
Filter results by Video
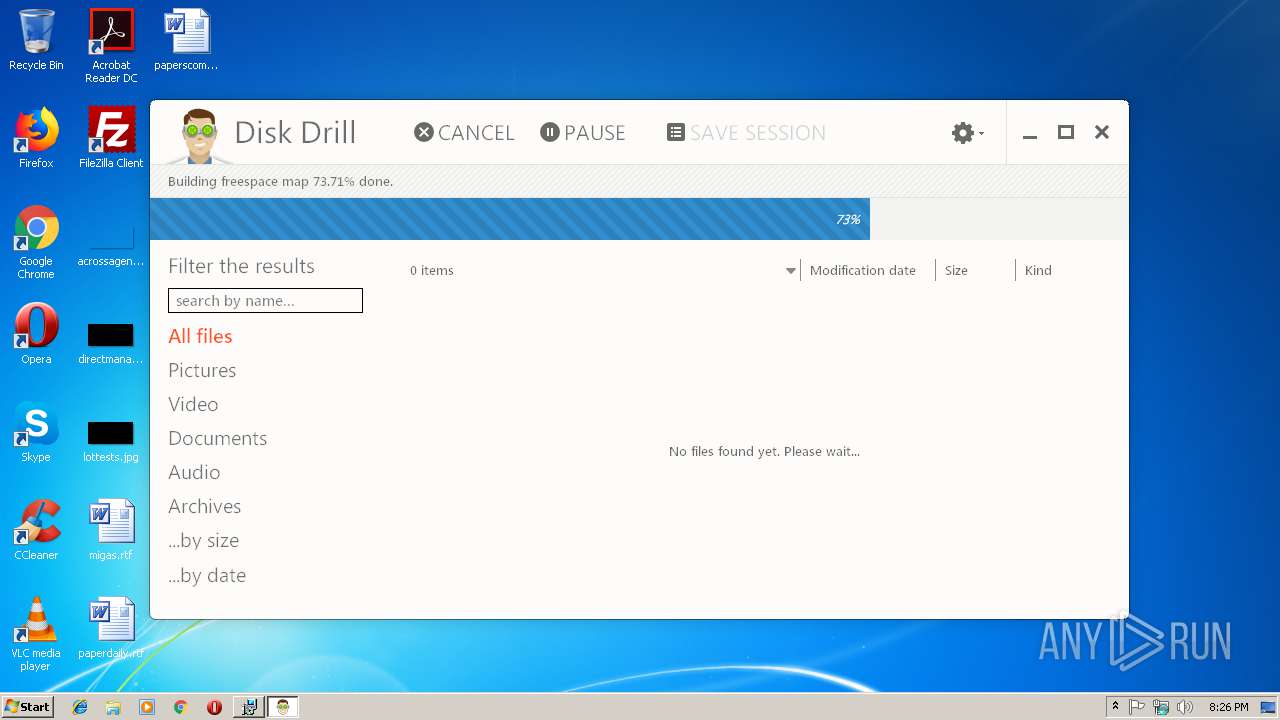[193, 404]
